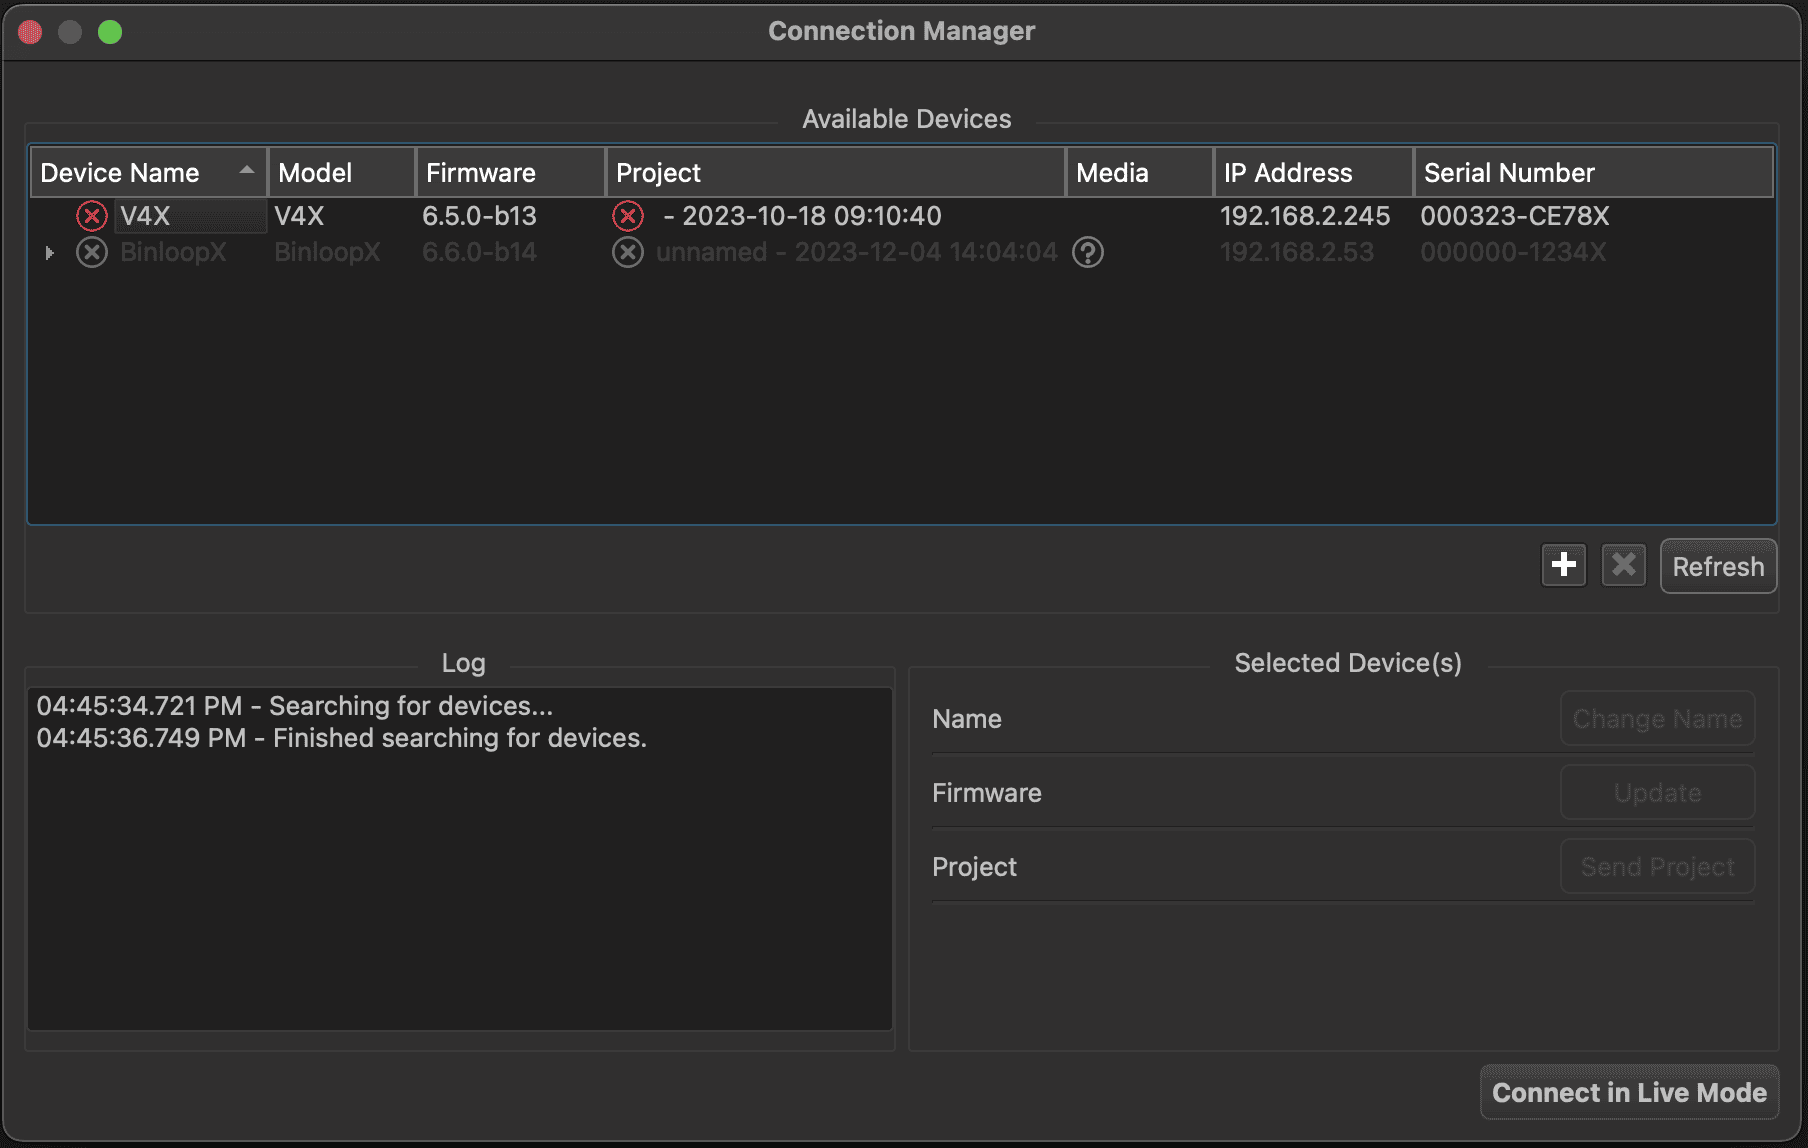The width and height of the screenshot is (1808, 1148).
Task: Click the question mark media icon for BinloopX
Action: coord(1088,252)
